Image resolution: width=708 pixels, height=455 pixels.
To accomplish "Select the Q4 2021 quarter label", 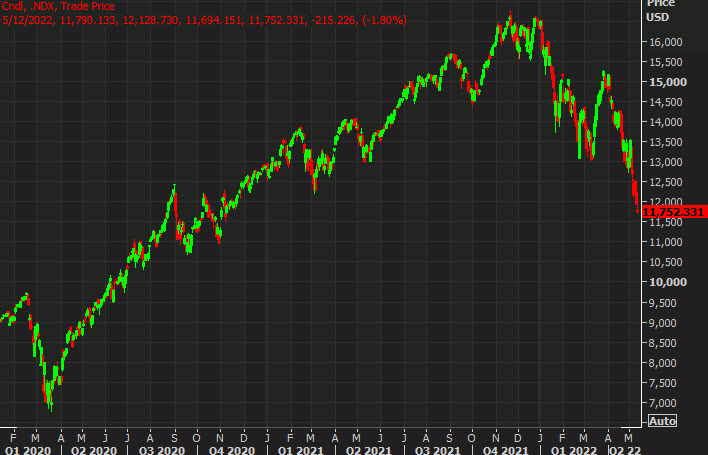I will (x=506, y=450).
